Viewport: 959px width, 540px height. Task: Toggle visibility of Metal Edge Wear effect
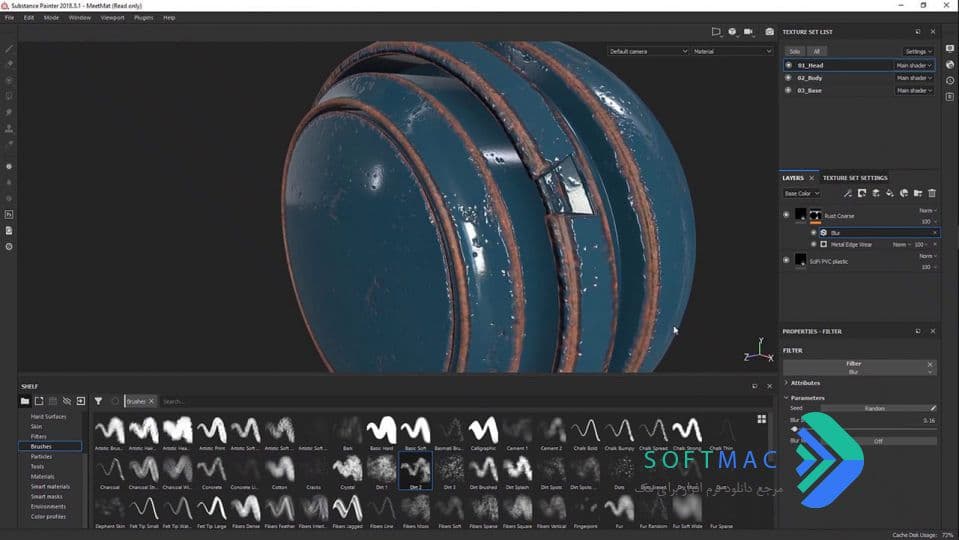coord(814,244)
